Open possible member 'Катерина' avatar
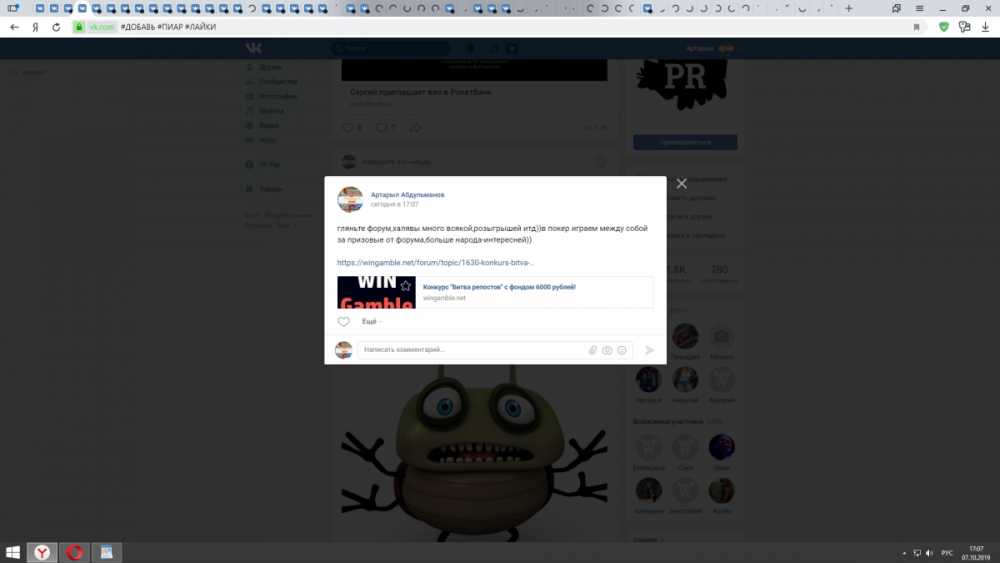Image resolution: width=1000 pixels, height=563 pixels. [x=649, y=490]
